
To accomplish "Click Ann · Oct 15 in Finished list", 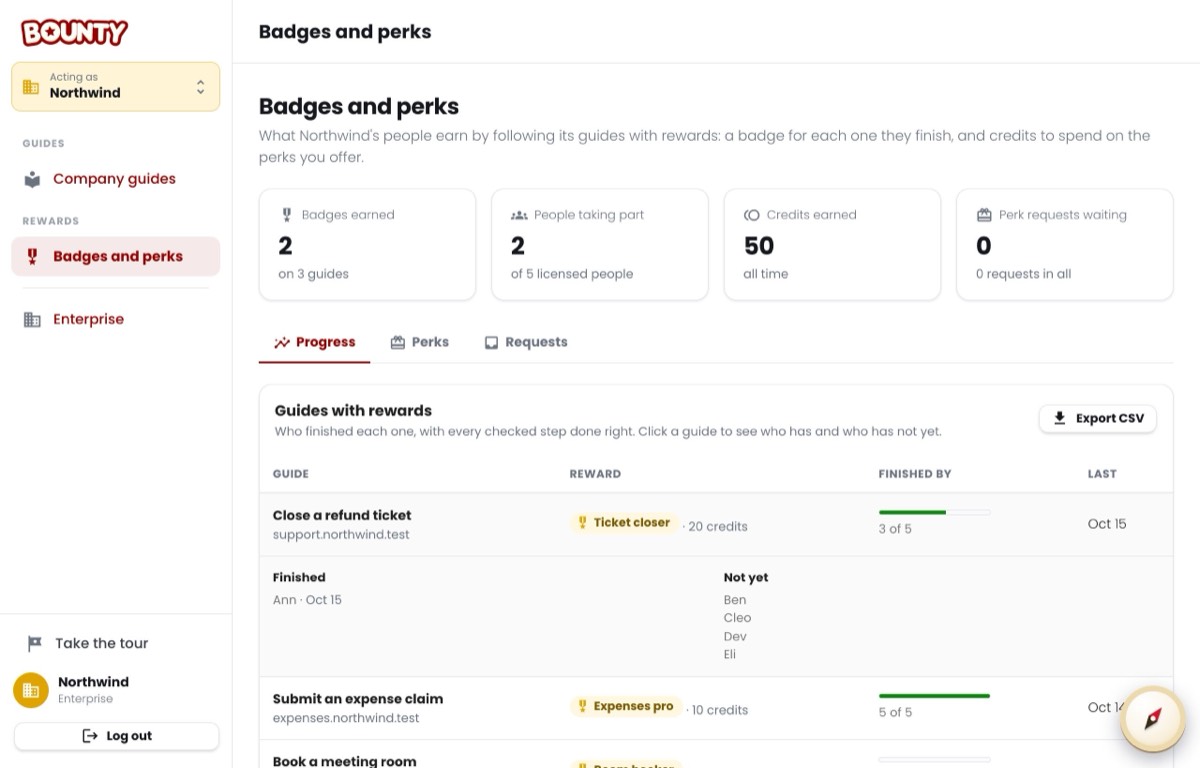I will (307, 600).
